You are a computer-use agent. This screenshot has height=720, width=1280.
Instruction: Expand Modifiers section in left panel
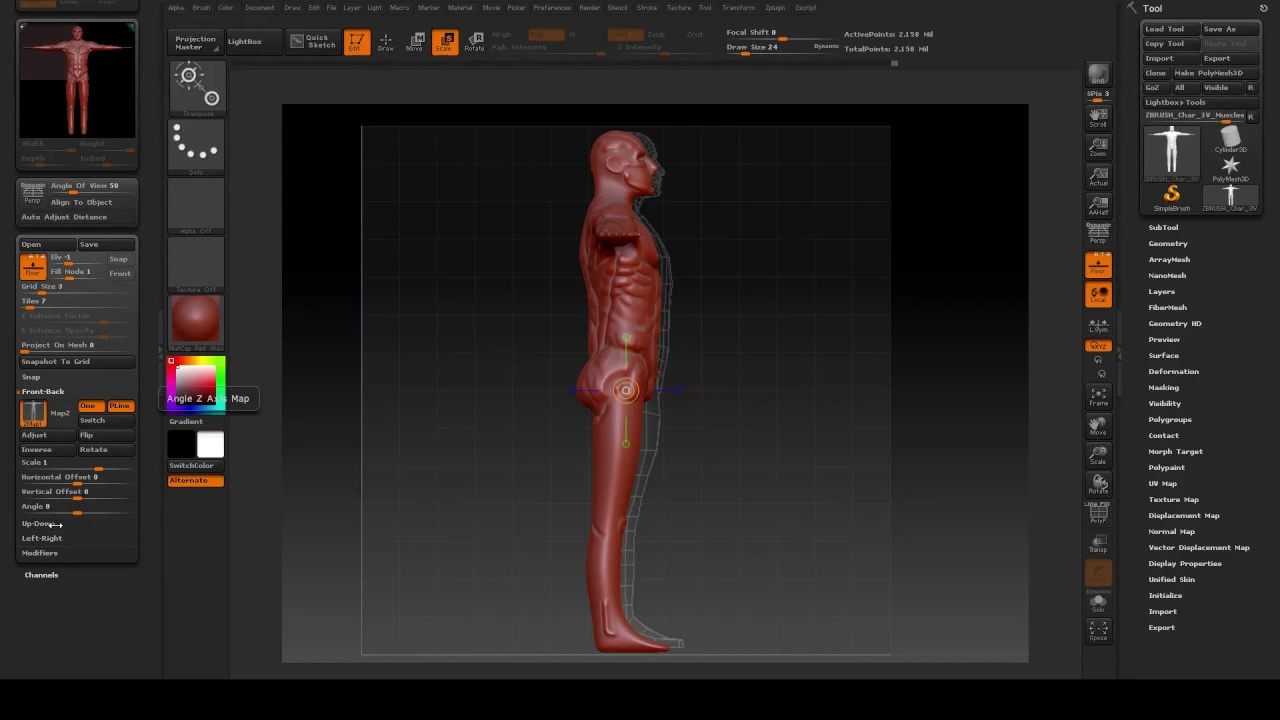coord(40,553)
